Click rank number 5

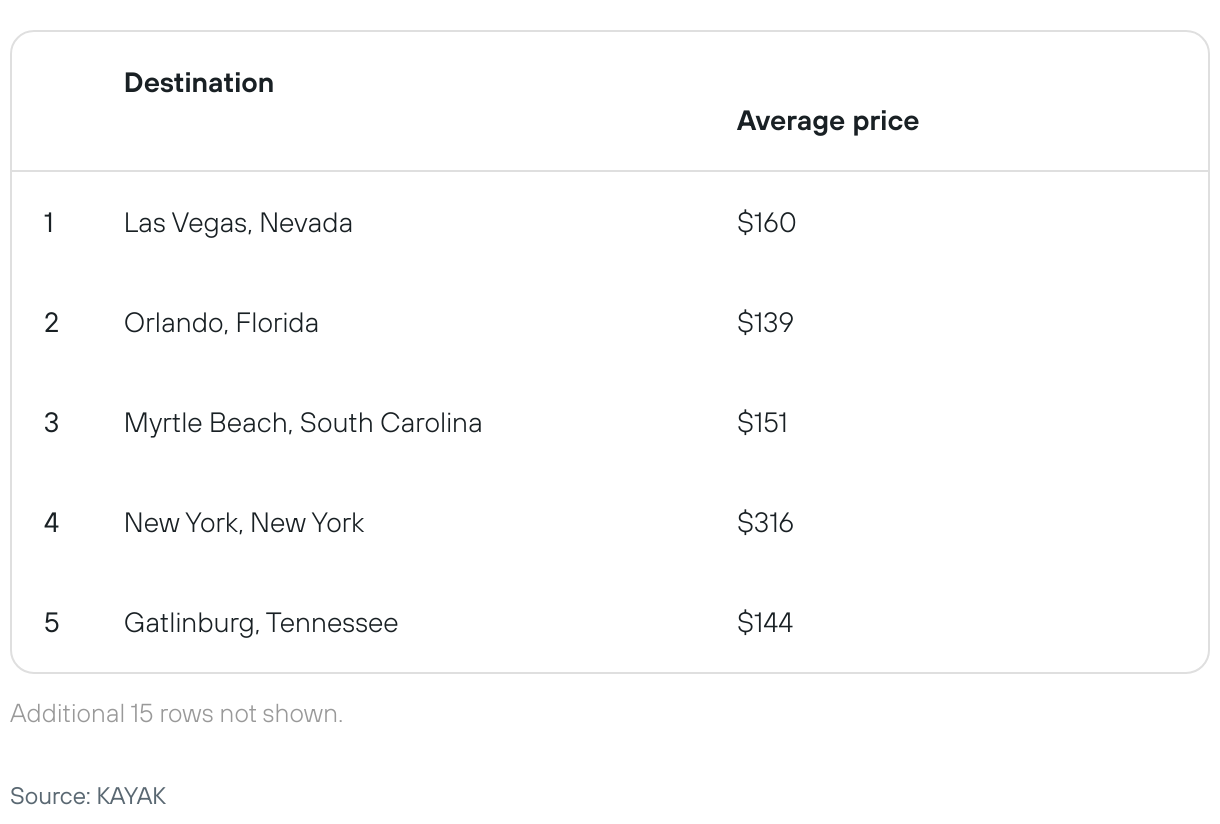[x=51, y=622]
